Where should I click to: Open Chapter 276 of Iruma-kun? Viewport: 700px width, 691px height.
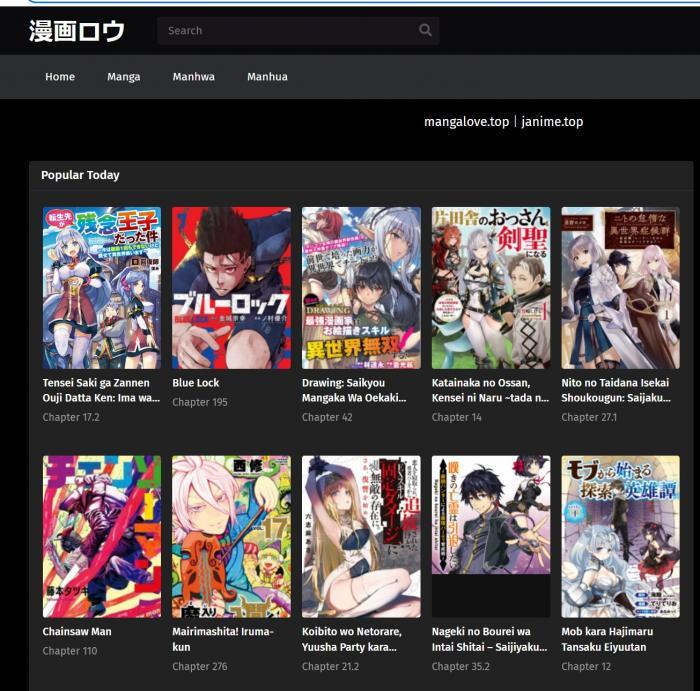click(200, 667)
